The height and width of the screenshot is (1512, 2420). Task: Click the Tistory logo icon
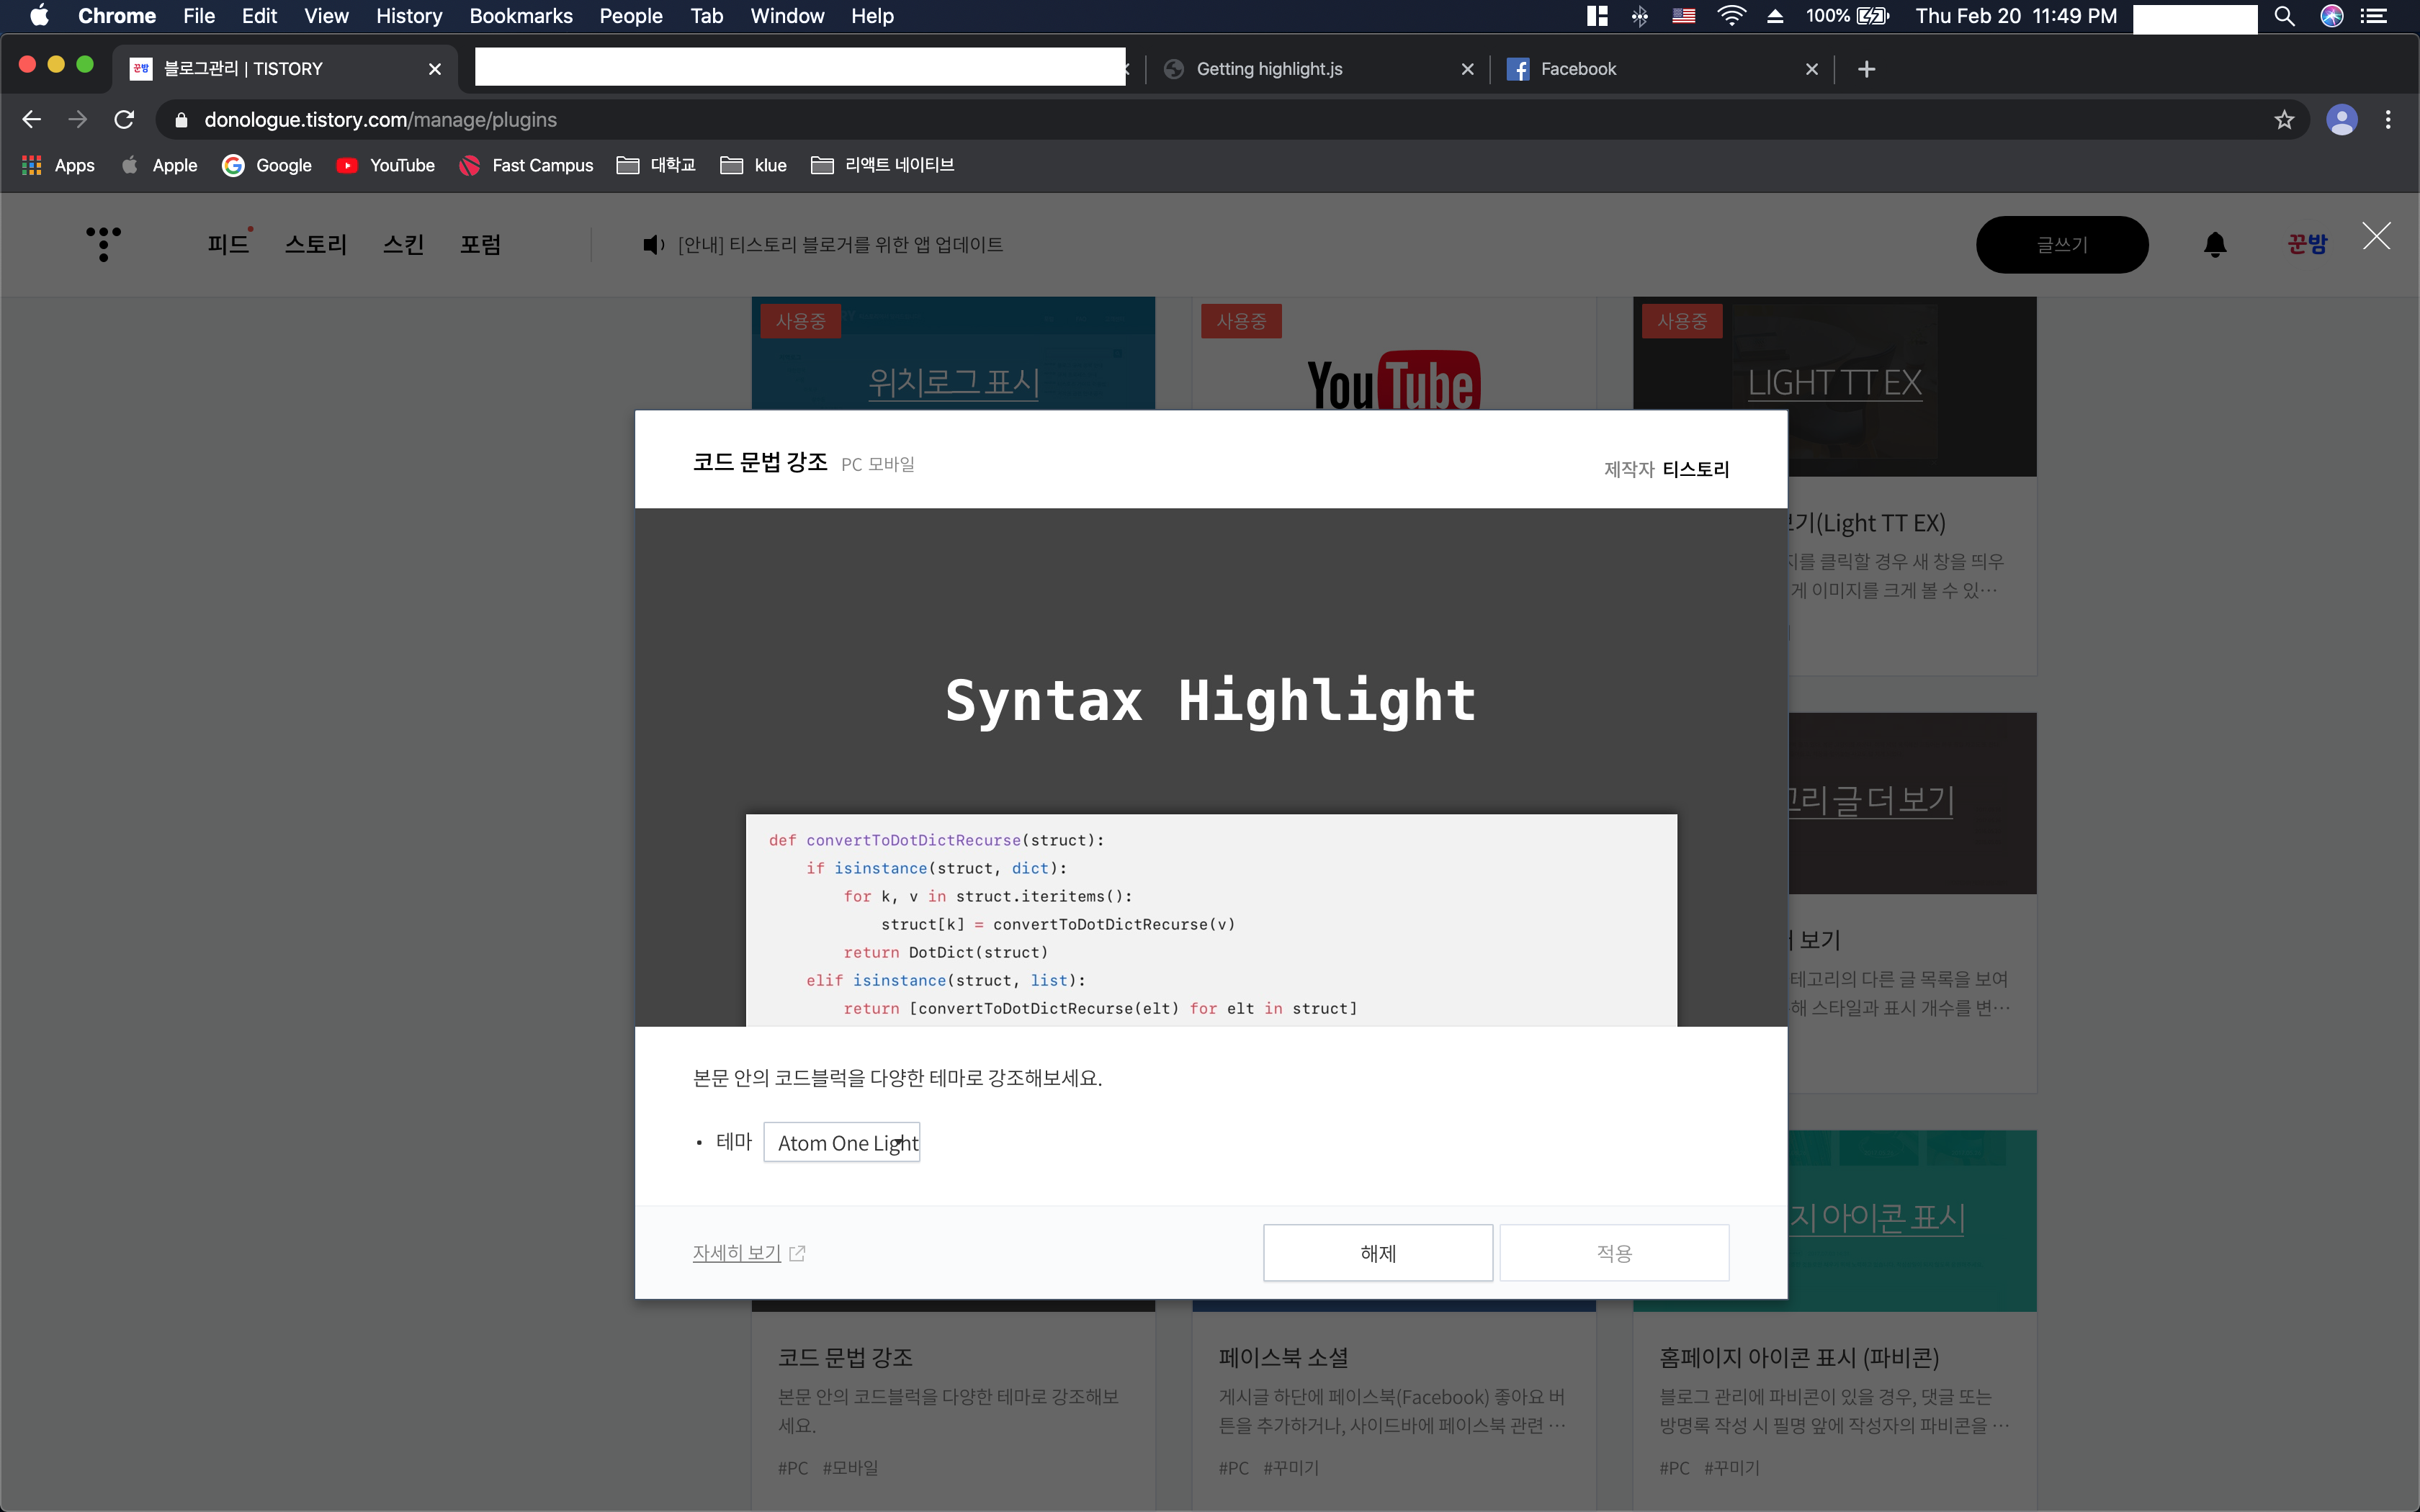(x=103, y=243)
